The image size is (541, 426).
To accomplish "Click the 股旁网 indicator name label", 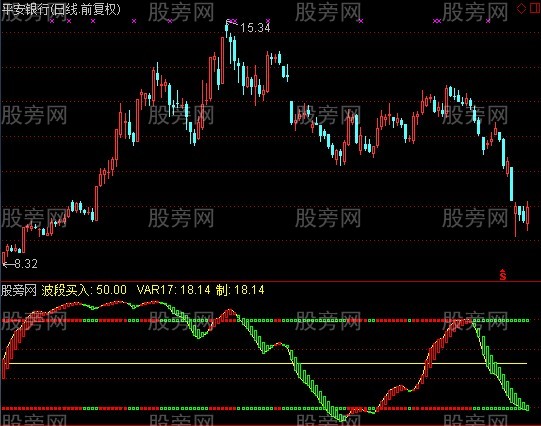I will 19,290.
